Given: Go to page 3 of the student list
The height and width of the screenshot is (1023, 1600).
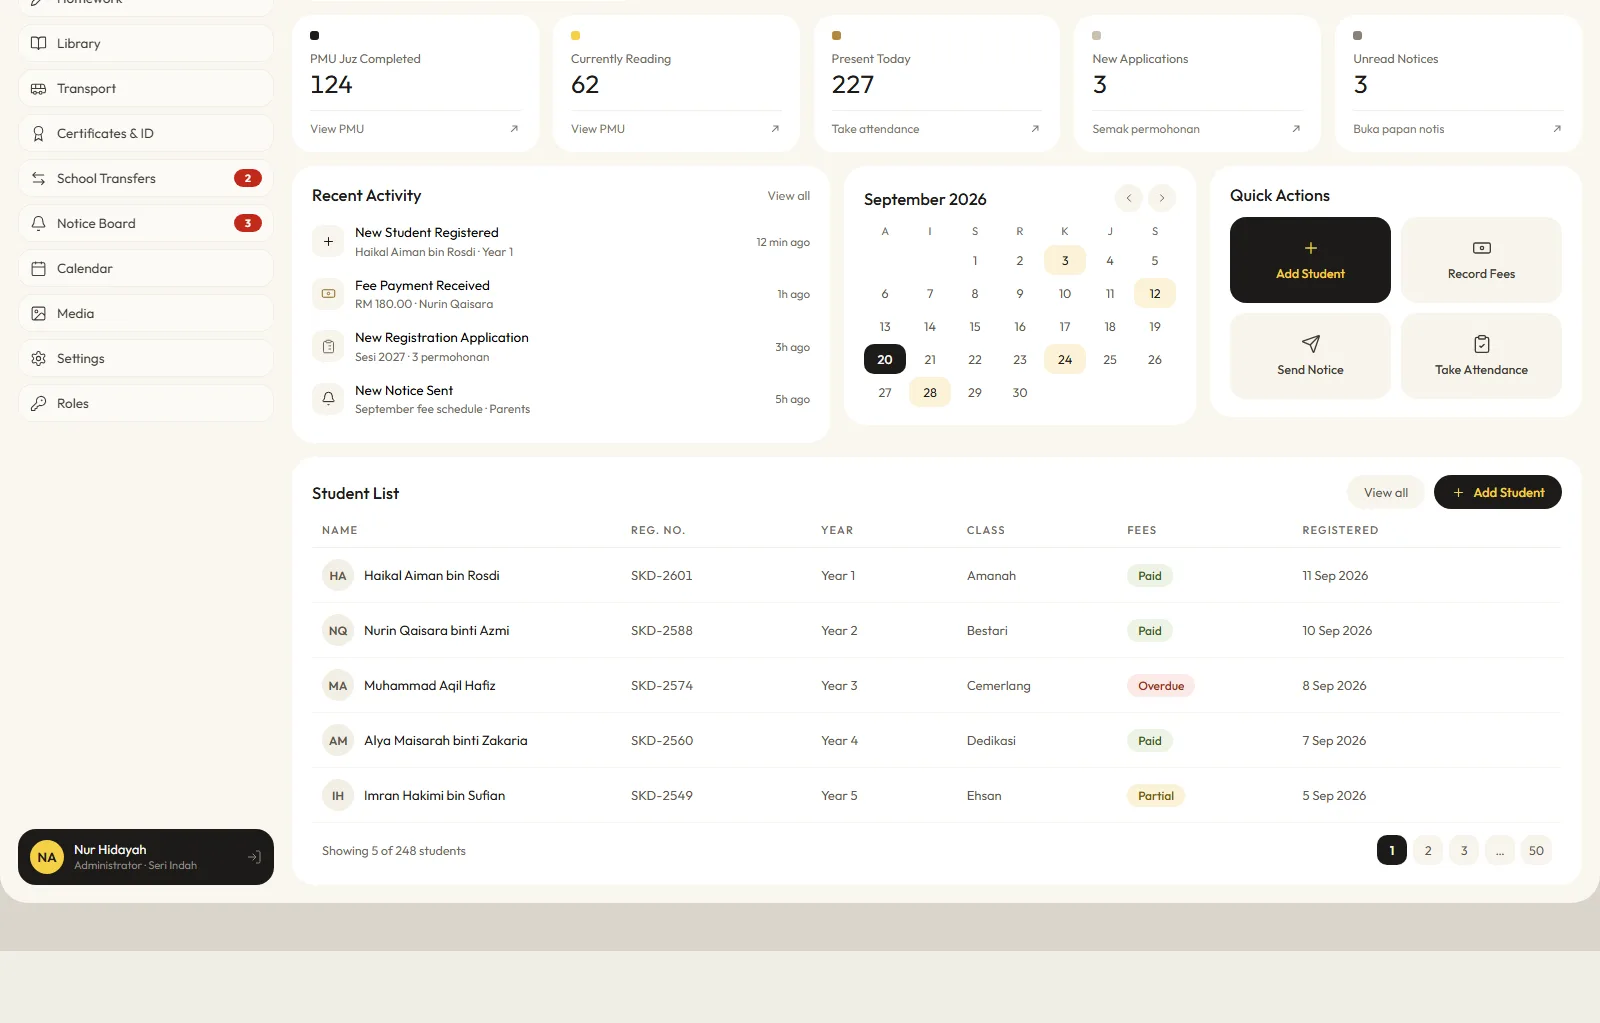Looking at the screenshot, I should [x=1464, y=851].
